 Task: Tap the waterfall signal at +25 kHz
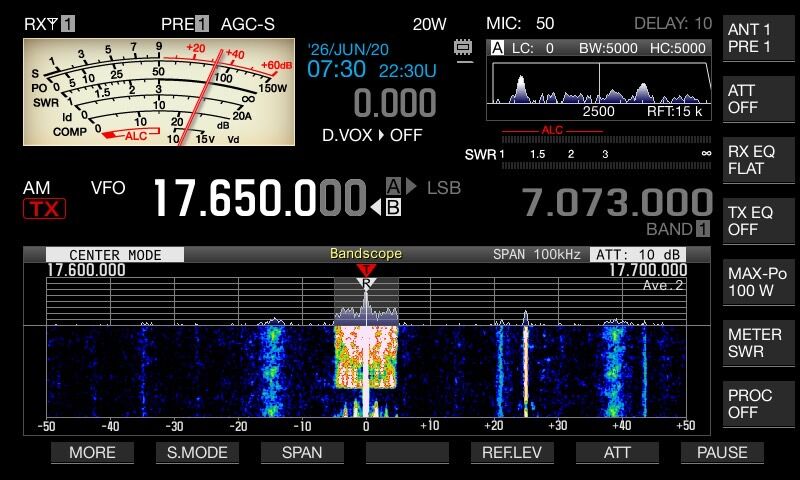(526, 371)
